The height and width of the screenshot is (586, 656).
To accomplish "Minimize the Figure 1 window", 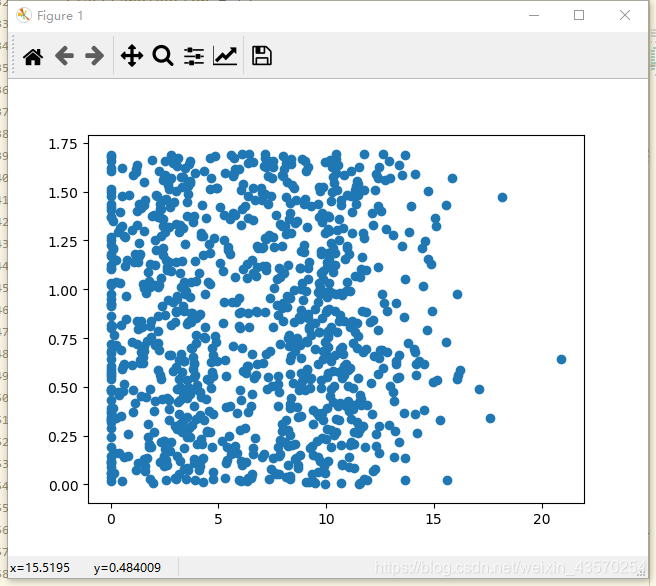I will [x=534, y=15].
